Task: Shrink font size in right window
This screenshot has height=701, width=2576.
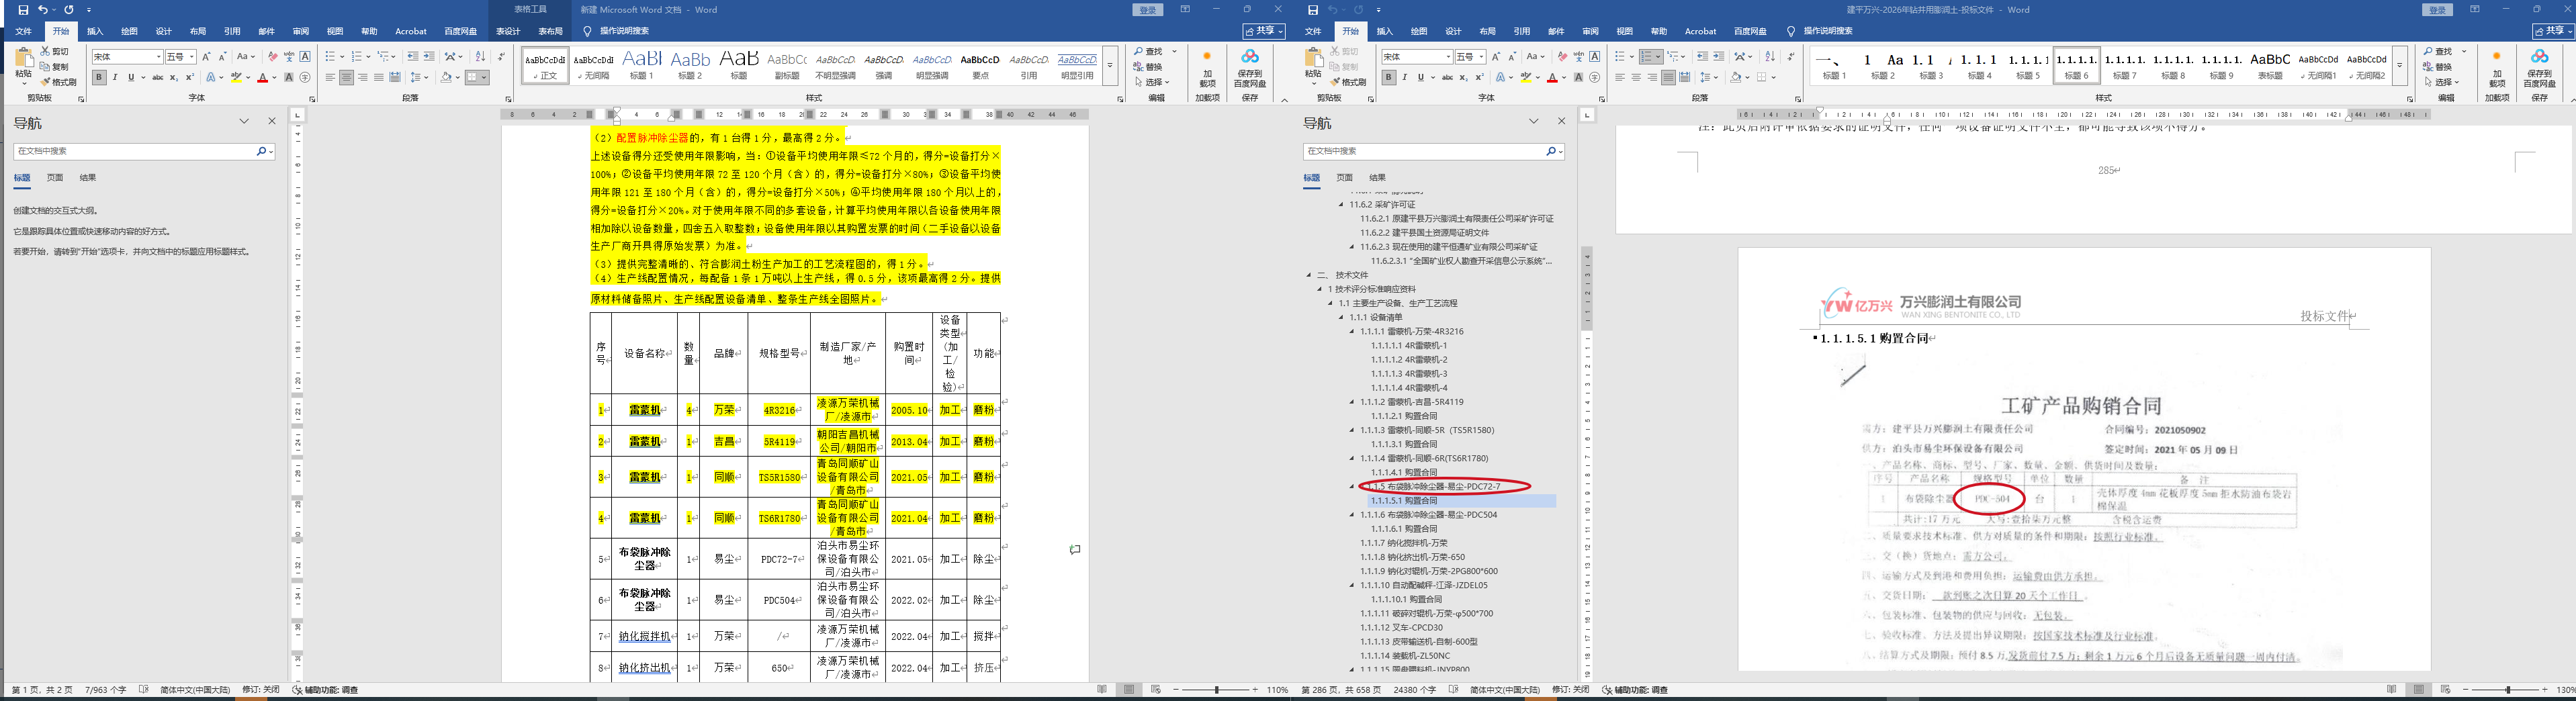Action: click(x=1513, y=57)
